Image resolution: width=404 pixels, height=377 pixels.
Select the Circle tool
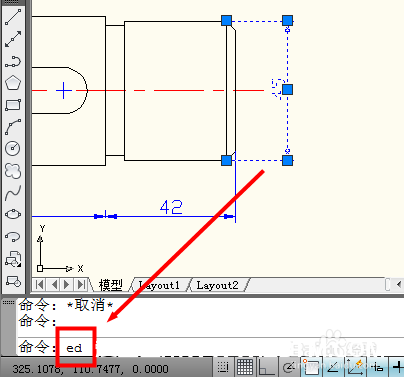(x=13, y=148)
